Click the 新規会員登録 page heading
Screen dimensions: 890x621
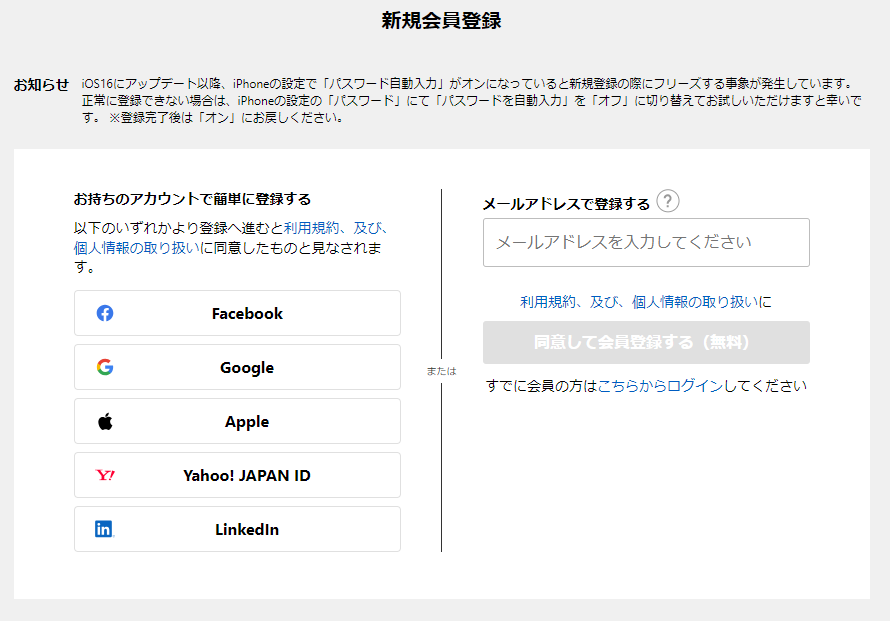coord(441,20)
